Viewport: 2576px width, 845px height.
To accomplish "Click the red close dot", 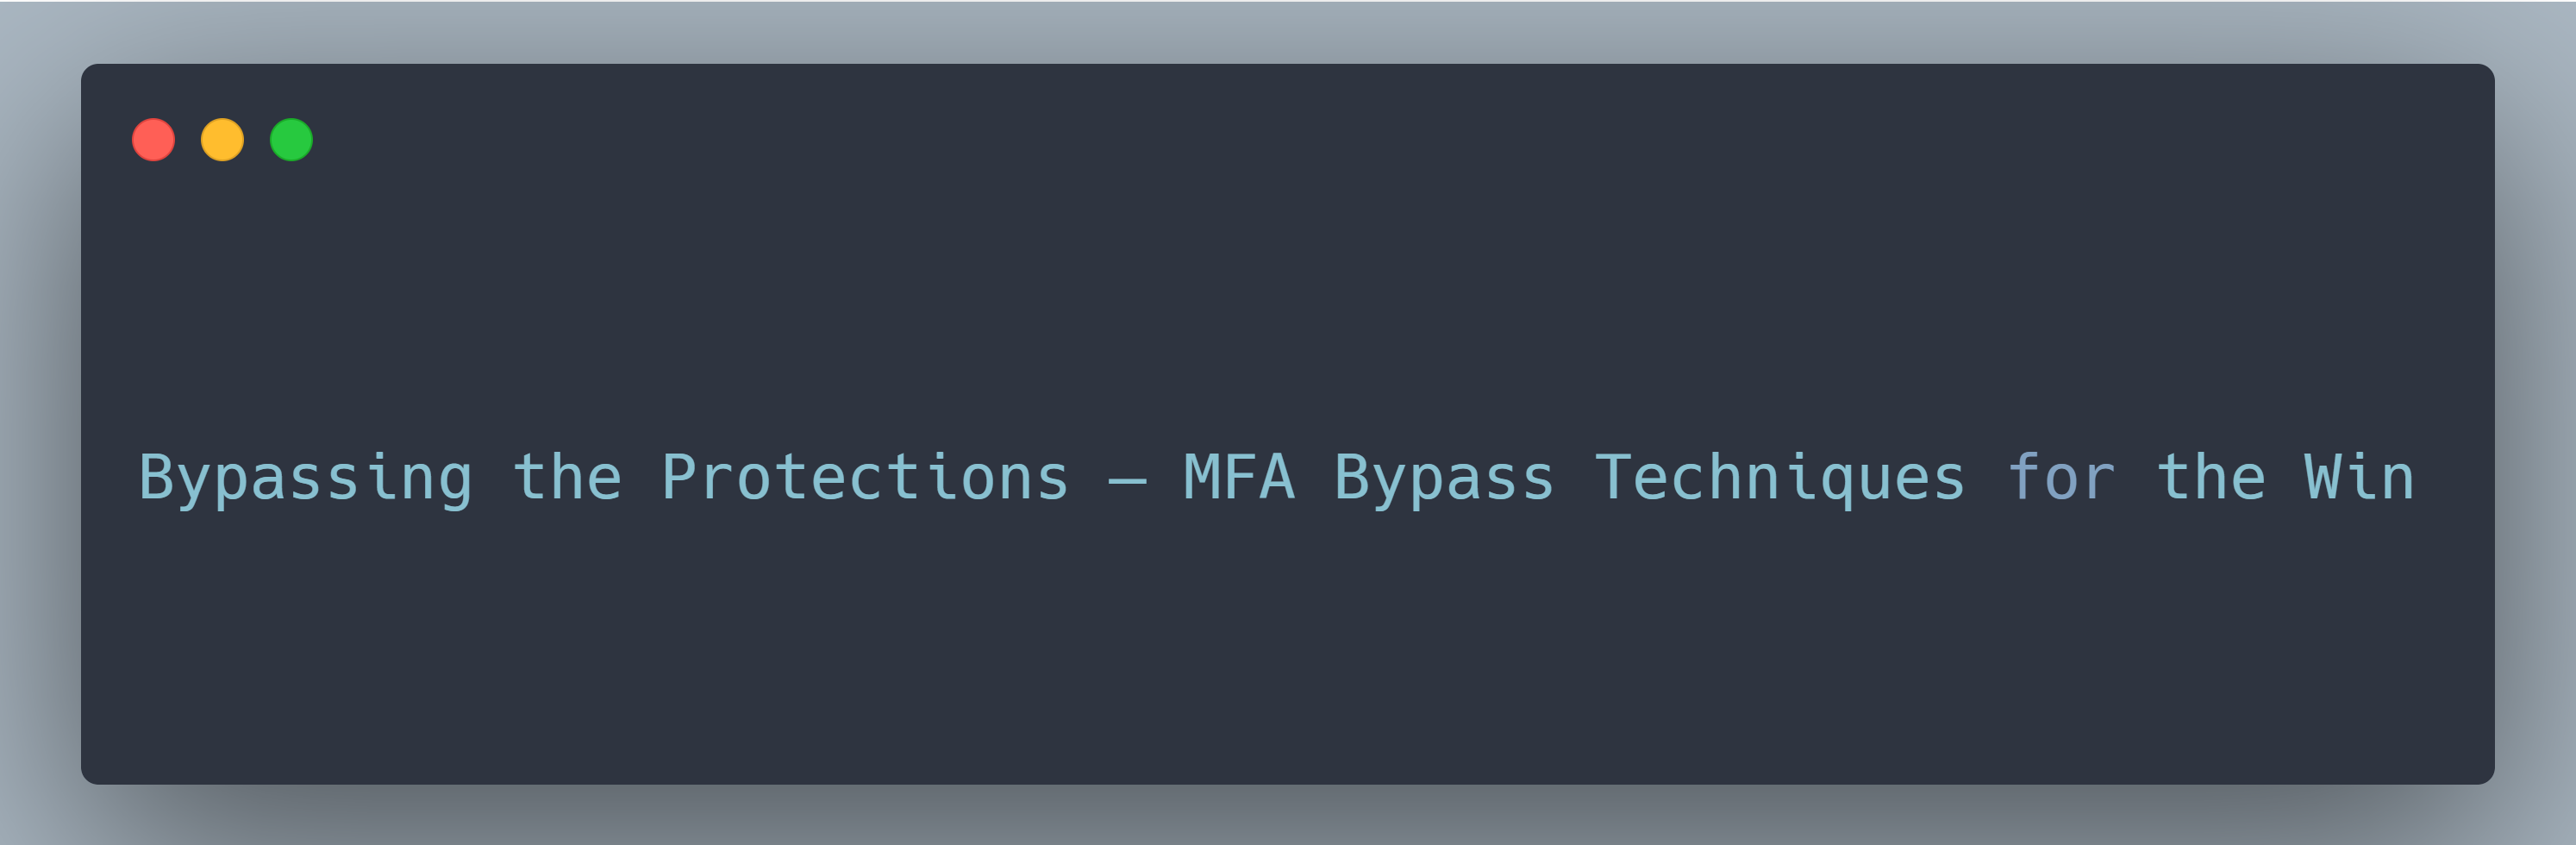I will (153, 140).
